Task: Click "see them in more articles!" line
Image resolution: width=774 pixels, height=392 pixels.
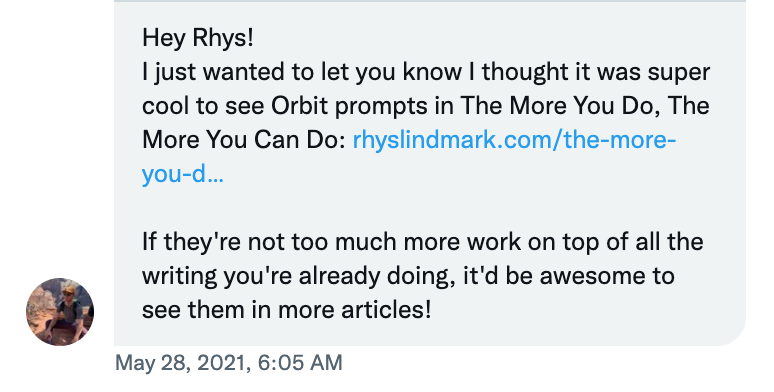Action: [x=287, y=310]
